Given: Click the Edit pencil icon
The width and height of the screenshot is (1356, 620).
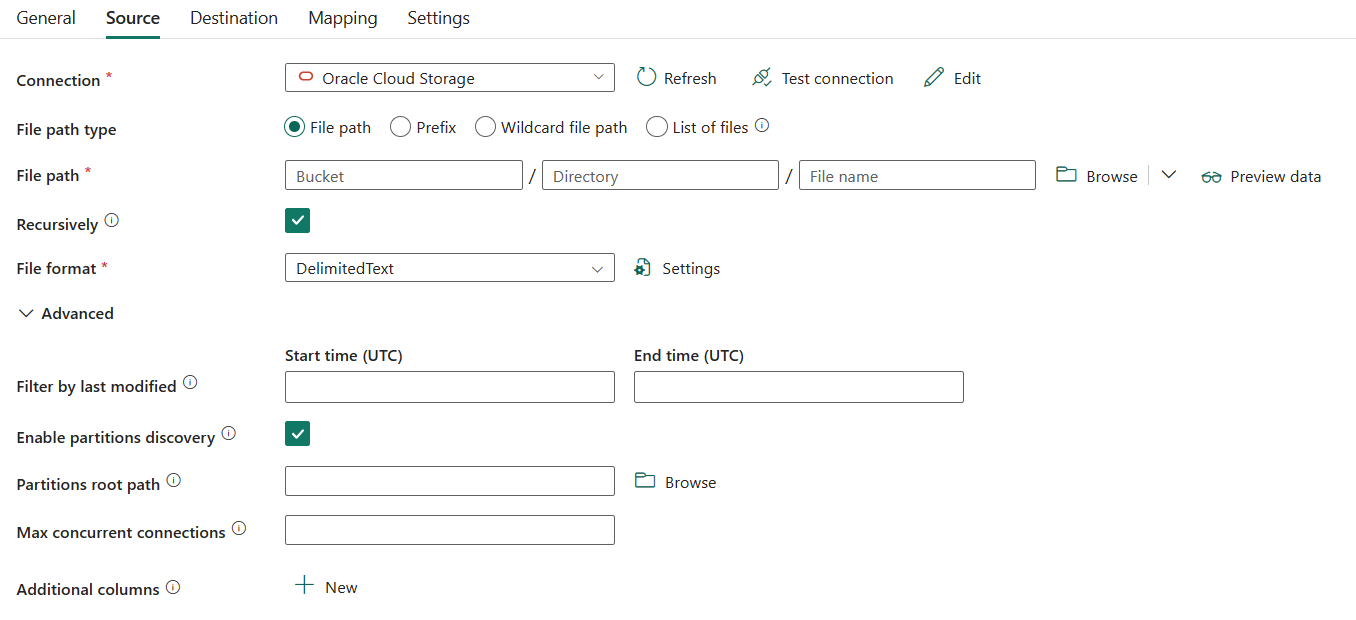Looking at the screenshot, I should pyautogui.click(x=934, y=77).
